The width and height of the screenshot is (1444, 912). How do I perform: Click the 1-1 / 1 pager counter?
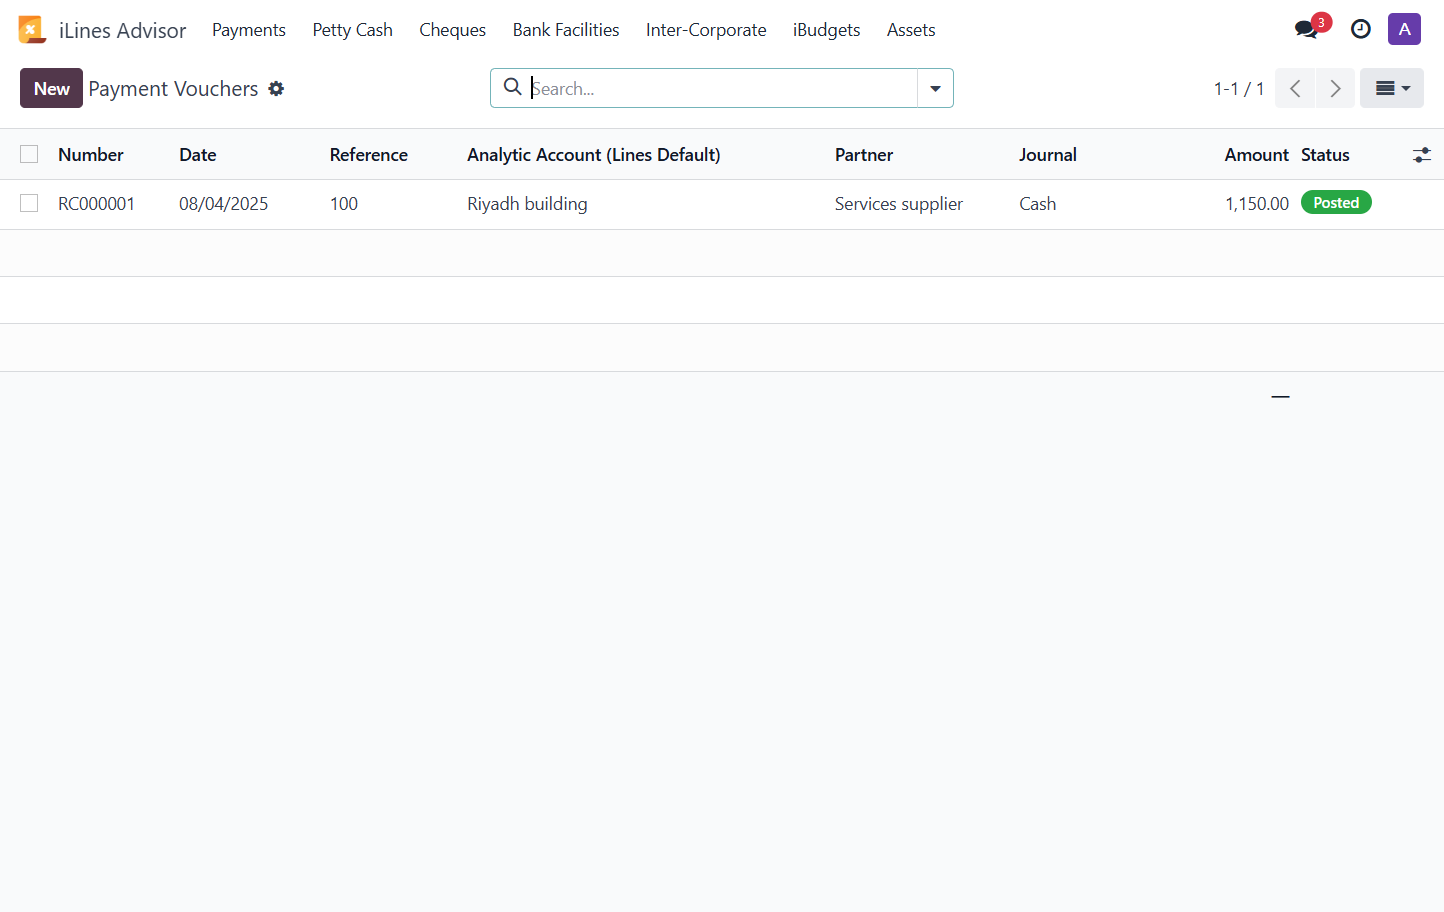(x=1239, y=88)
